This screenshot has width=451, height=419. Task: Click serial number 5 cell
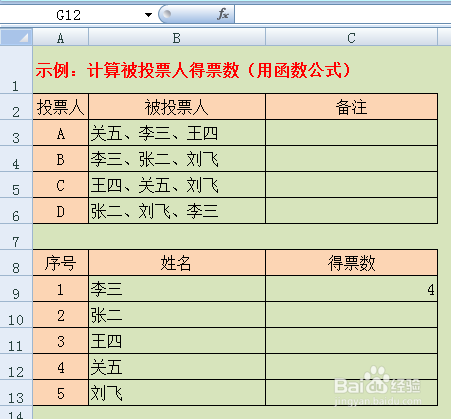[60, 393]
